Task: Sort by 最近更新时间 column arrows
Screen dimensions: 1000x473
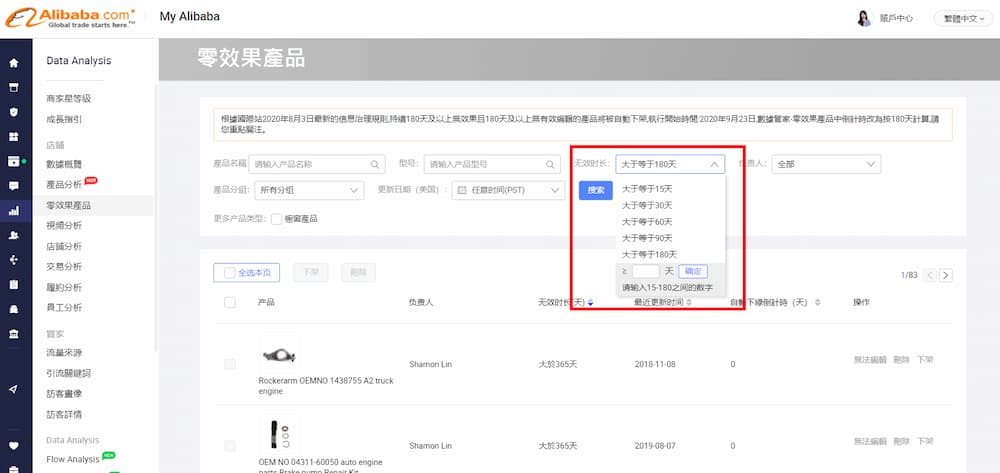Action: 689,302
